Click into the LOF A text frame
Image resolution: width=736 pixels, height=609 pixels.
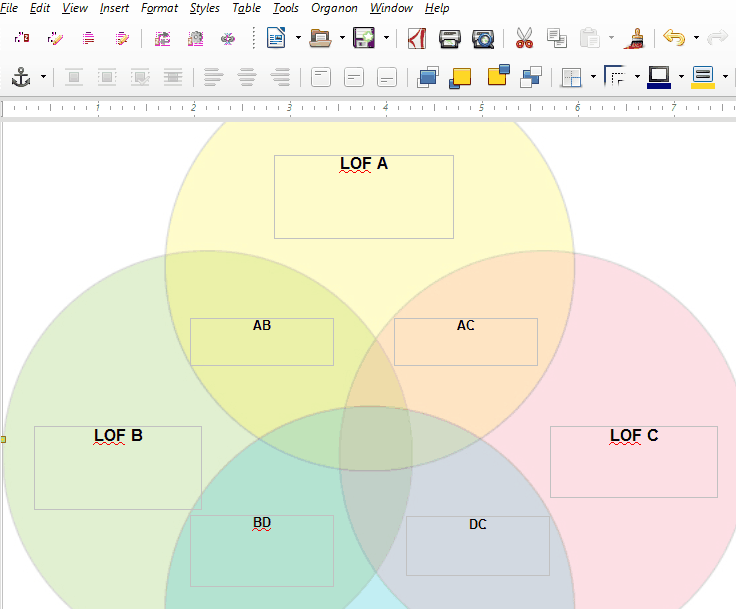click(364, 197)
